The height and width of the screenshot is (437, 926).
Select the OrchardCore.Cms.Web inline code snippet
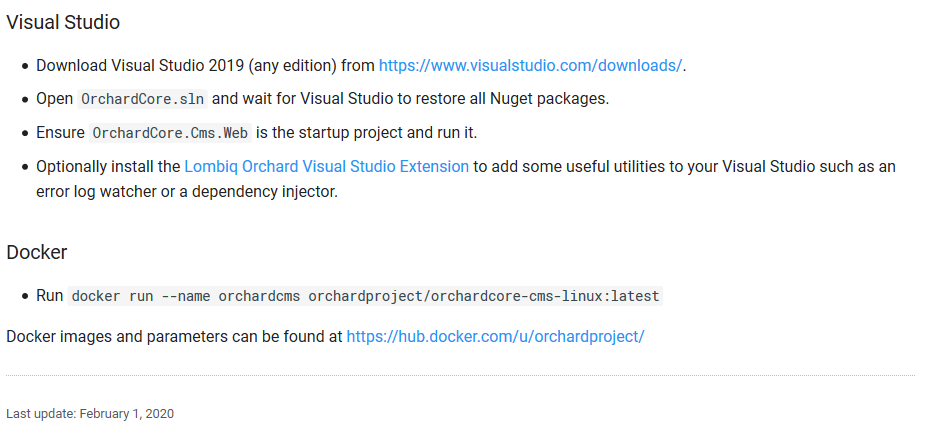coord(171,133)
